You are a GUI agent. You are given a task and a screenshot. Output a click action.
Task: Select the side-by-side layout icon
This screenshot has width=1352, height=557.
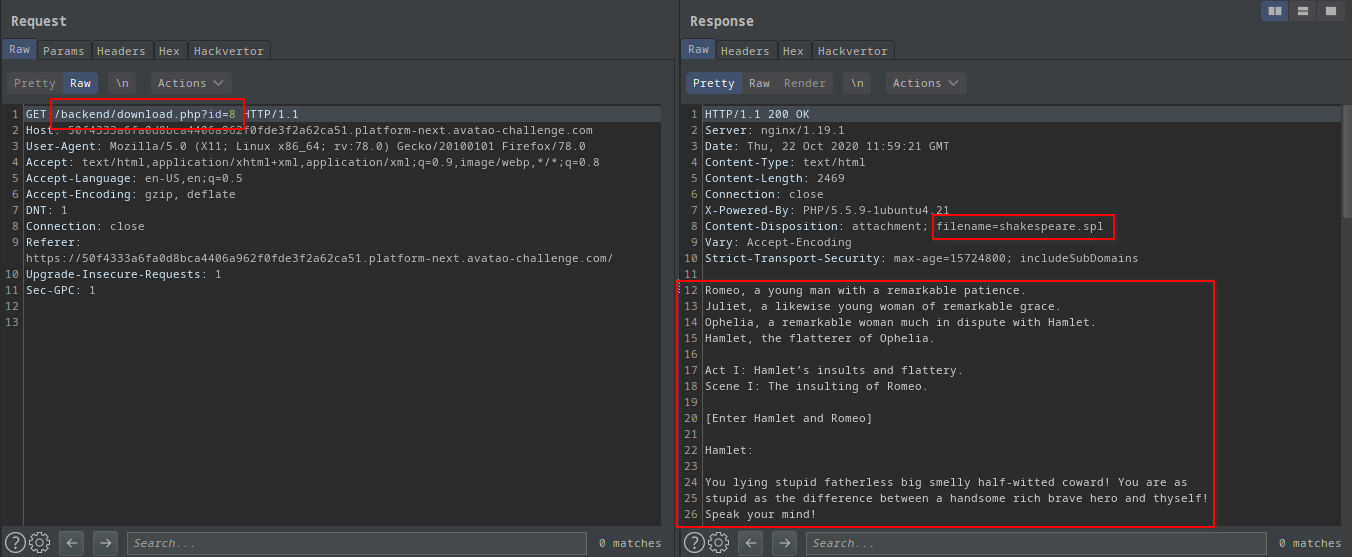1275,11
